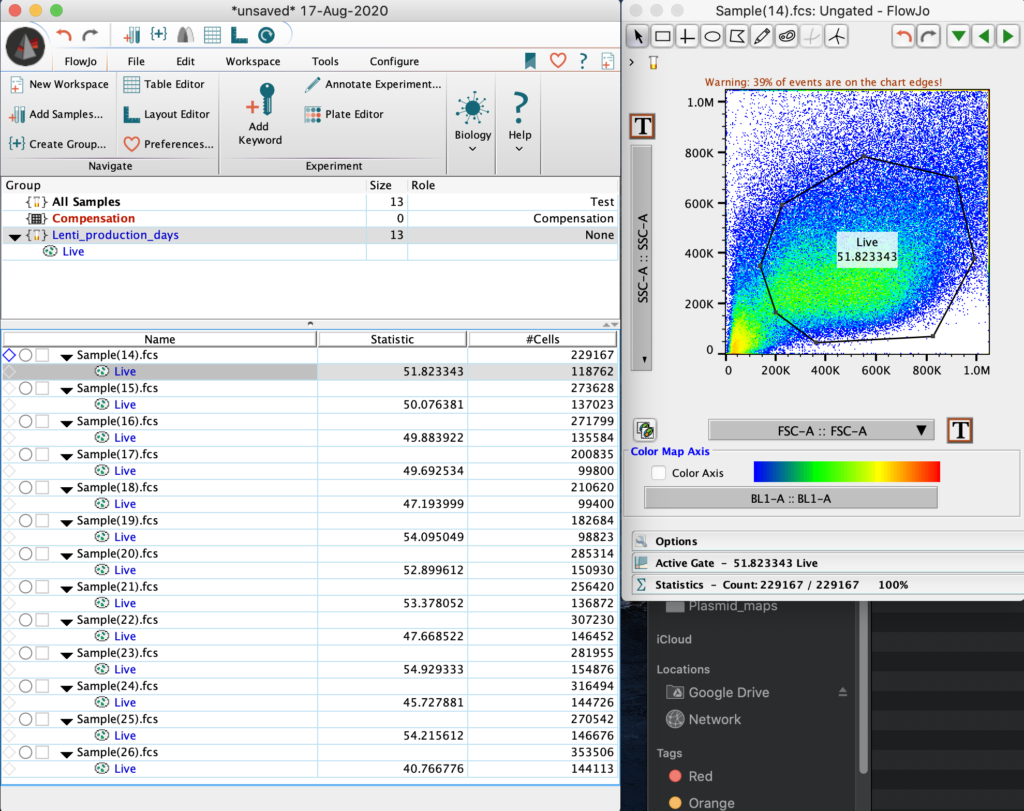1024x811 pixels.
Task: Click the FlowJo logo button
Action: point(25,47)
